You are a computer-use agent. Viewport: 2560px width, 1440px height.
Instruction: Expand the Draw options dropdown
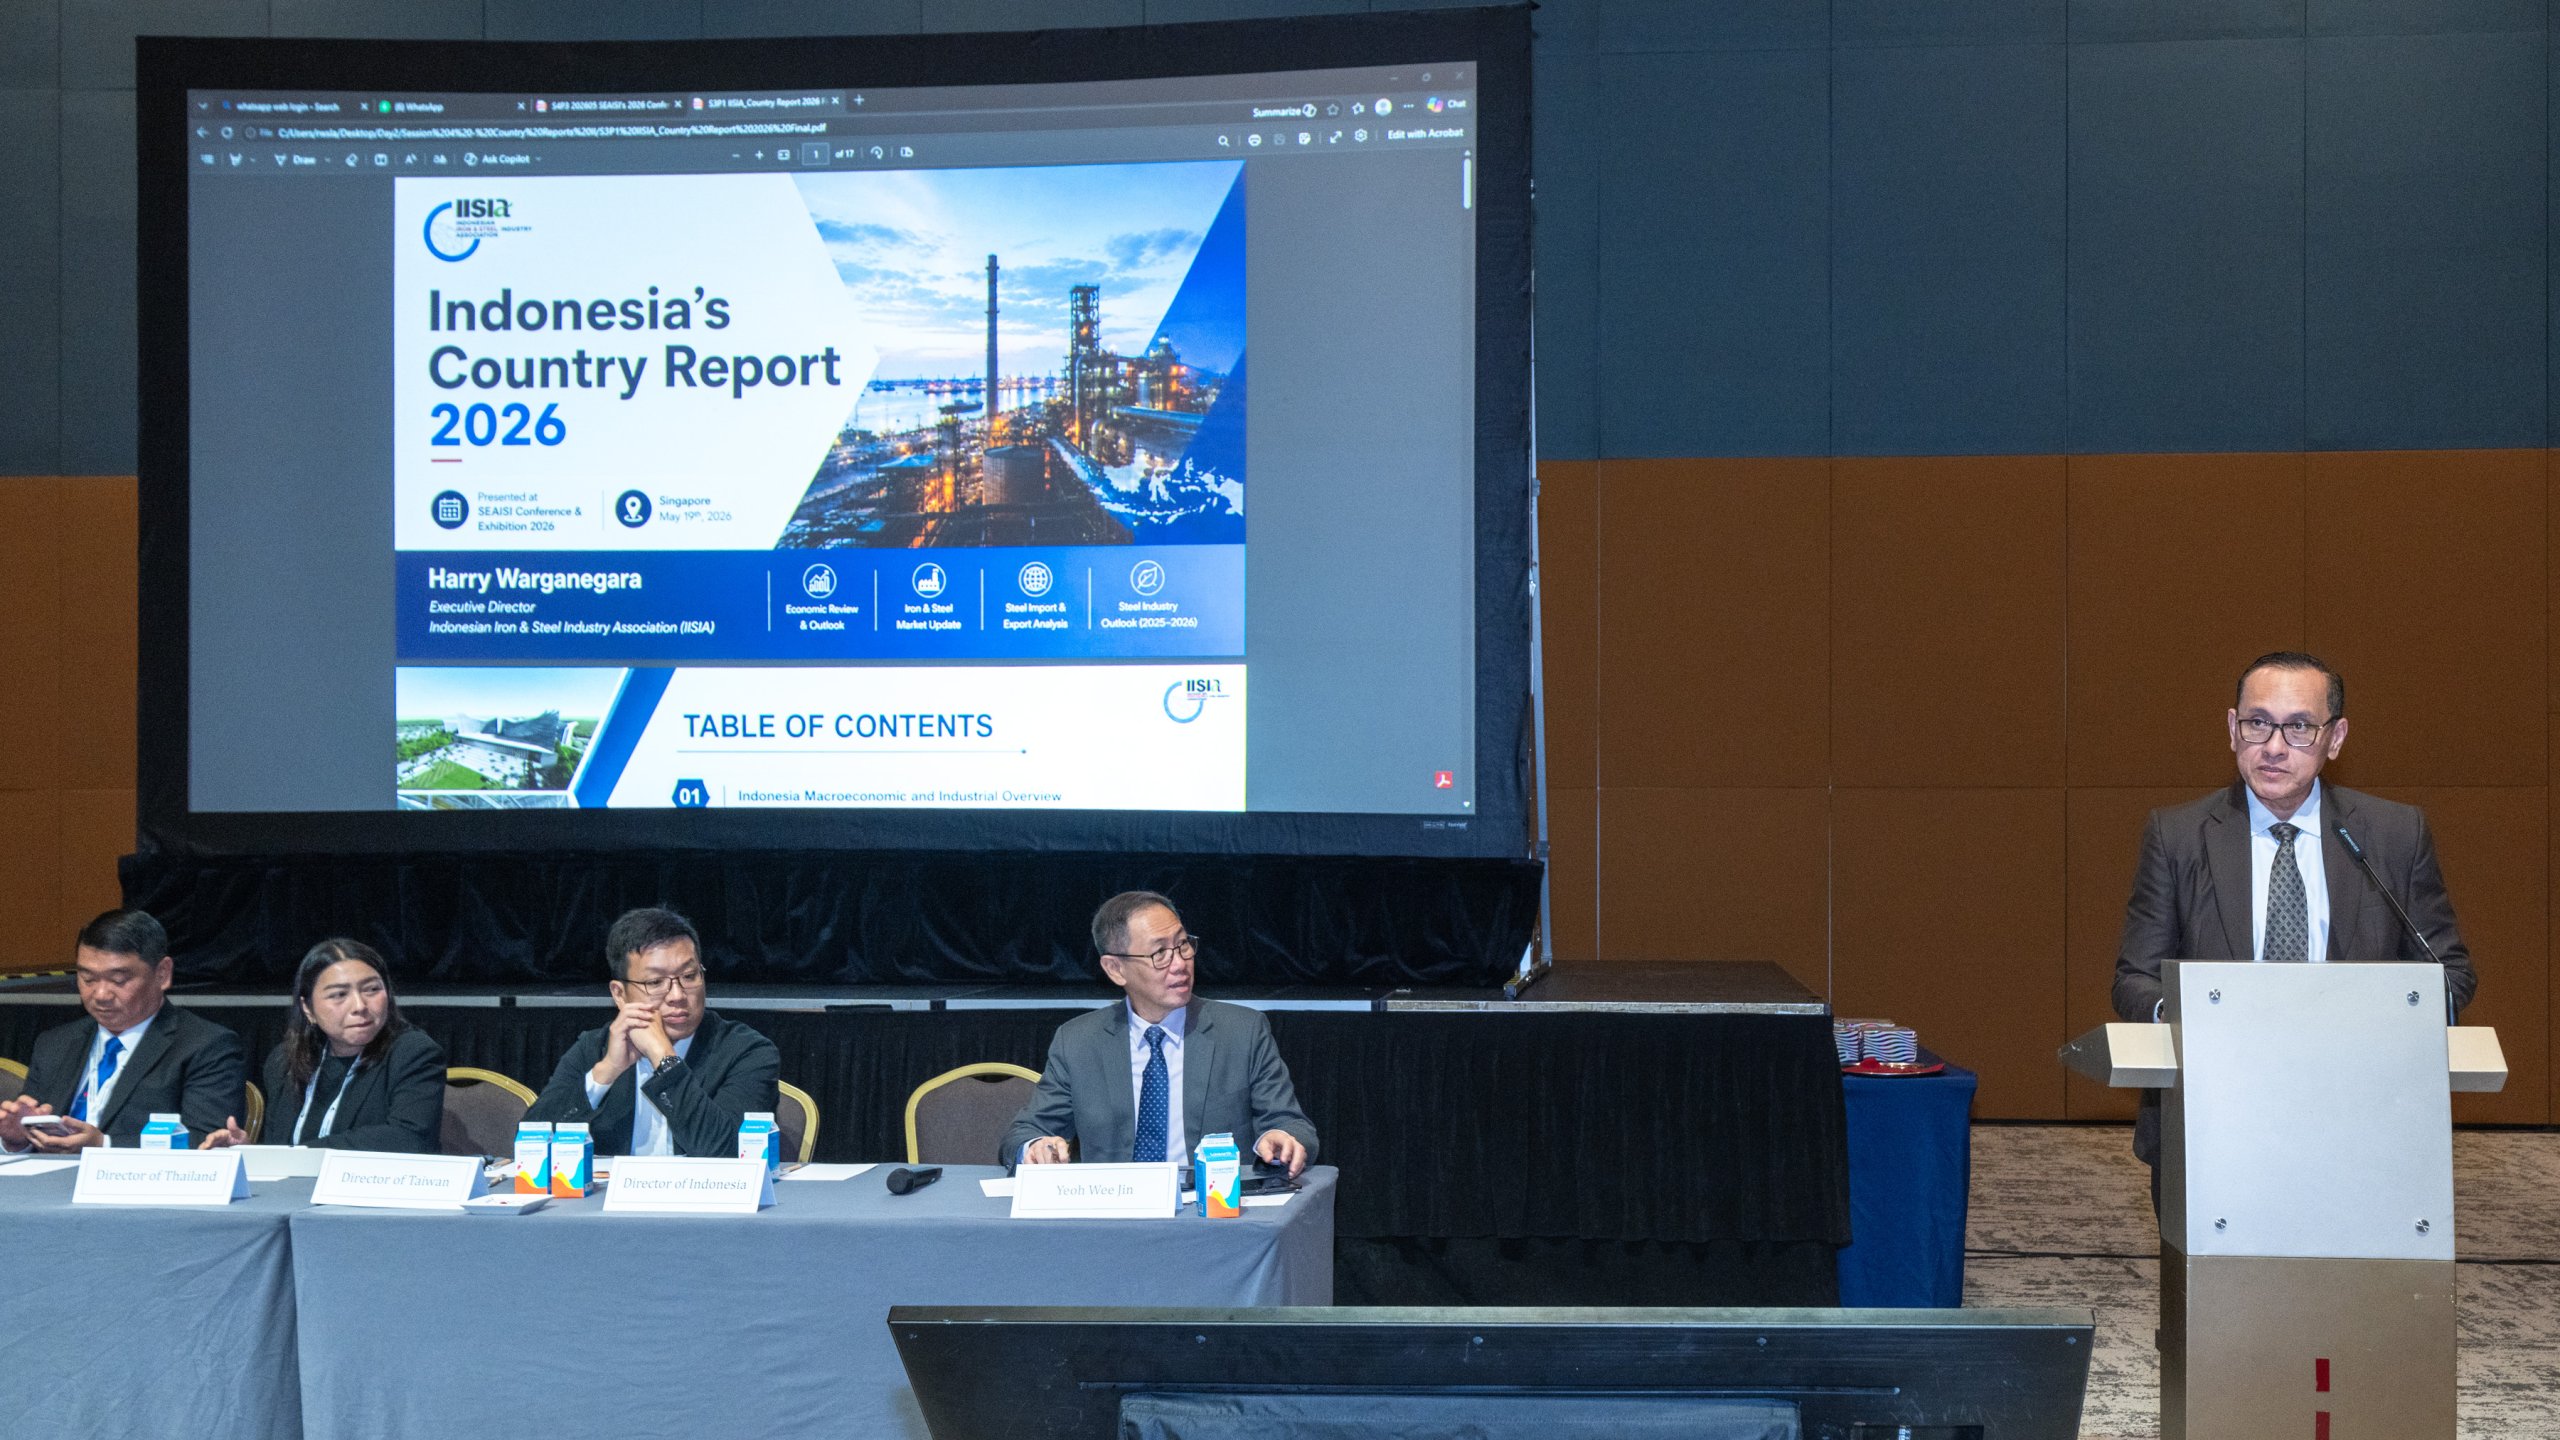tap(328, 160)
